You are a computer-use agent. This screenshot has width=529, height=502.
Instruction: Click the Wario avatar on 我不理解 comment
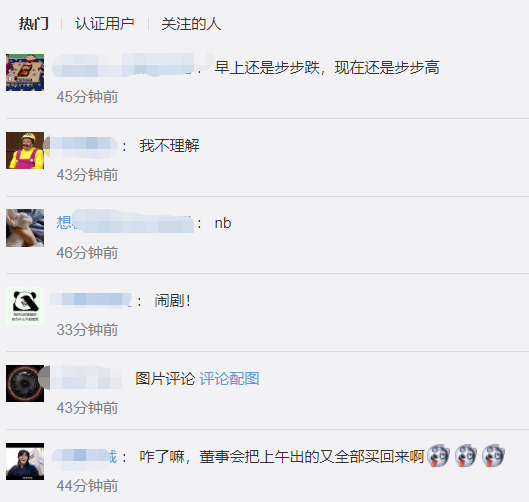pyautogui.click(x=25, y=150)
